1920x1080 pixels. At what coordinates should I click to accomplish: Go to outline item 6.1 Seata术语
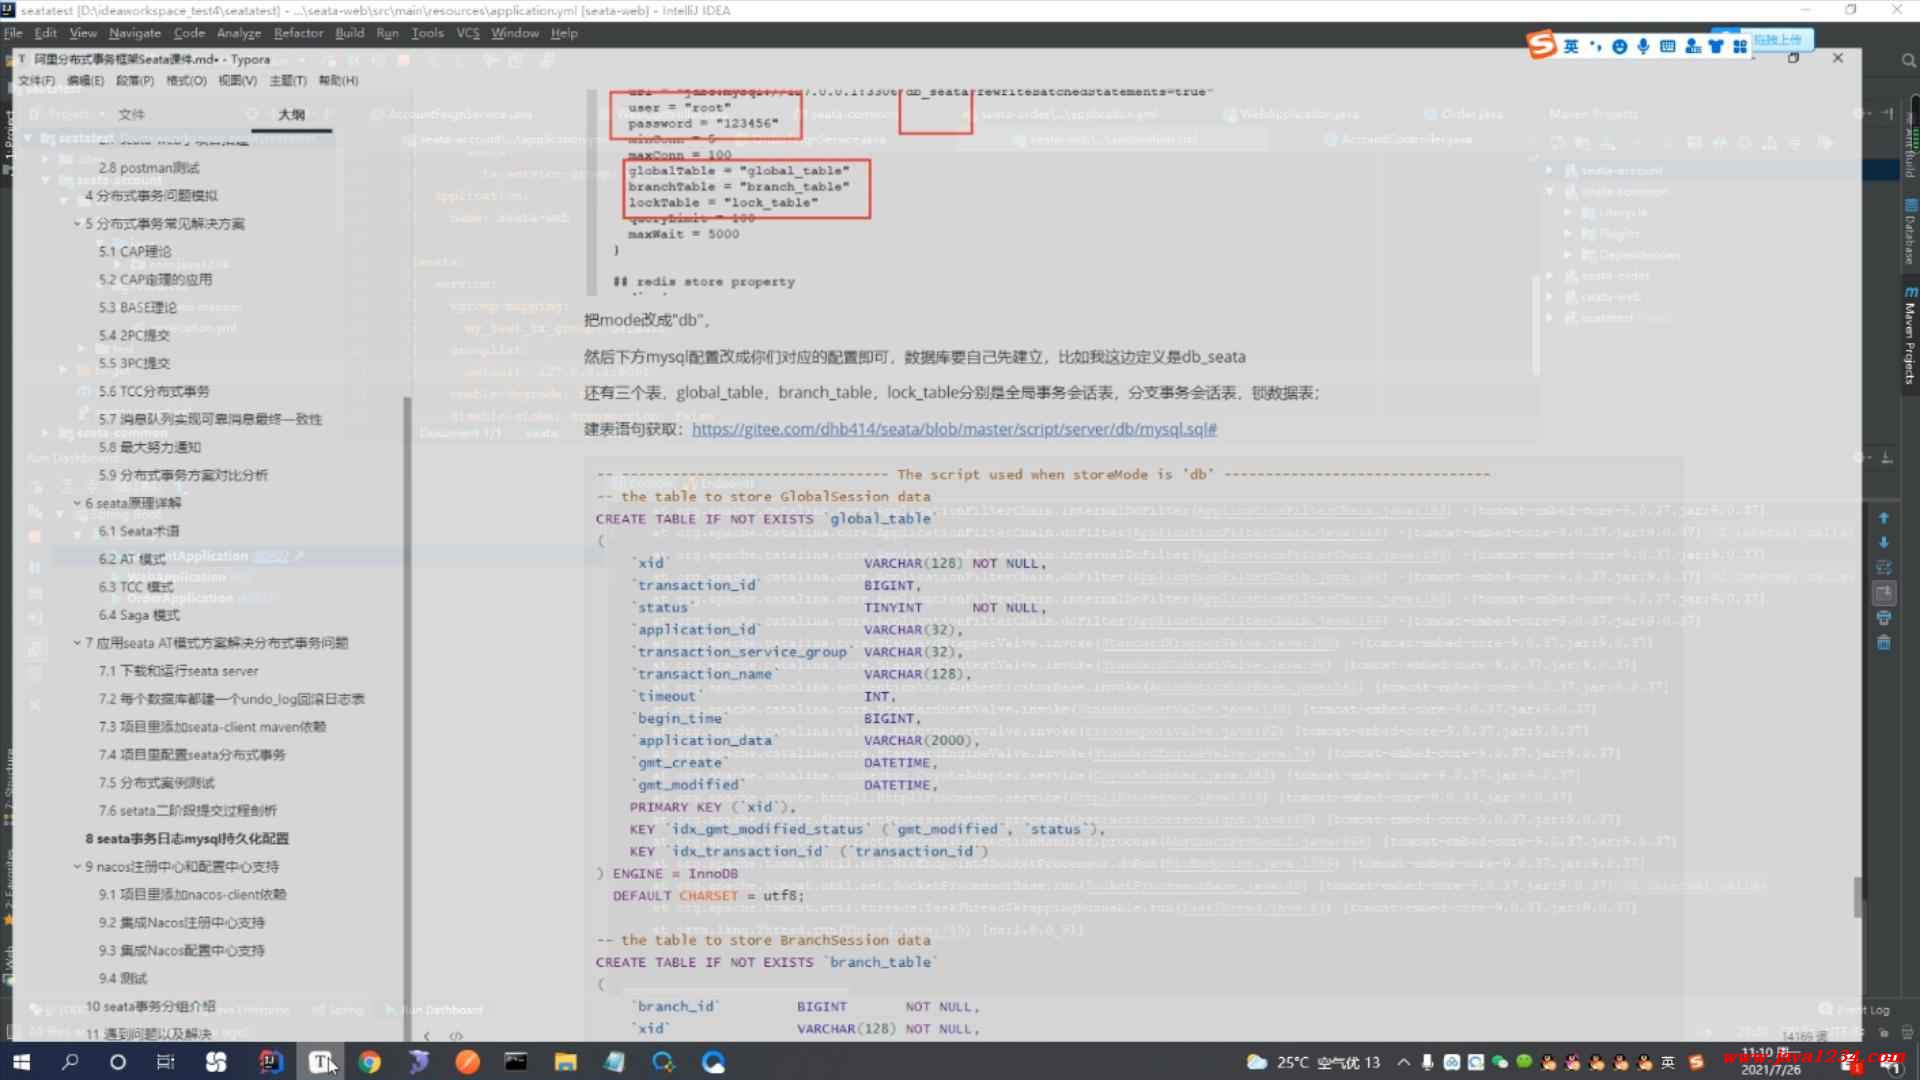[139, 531]
